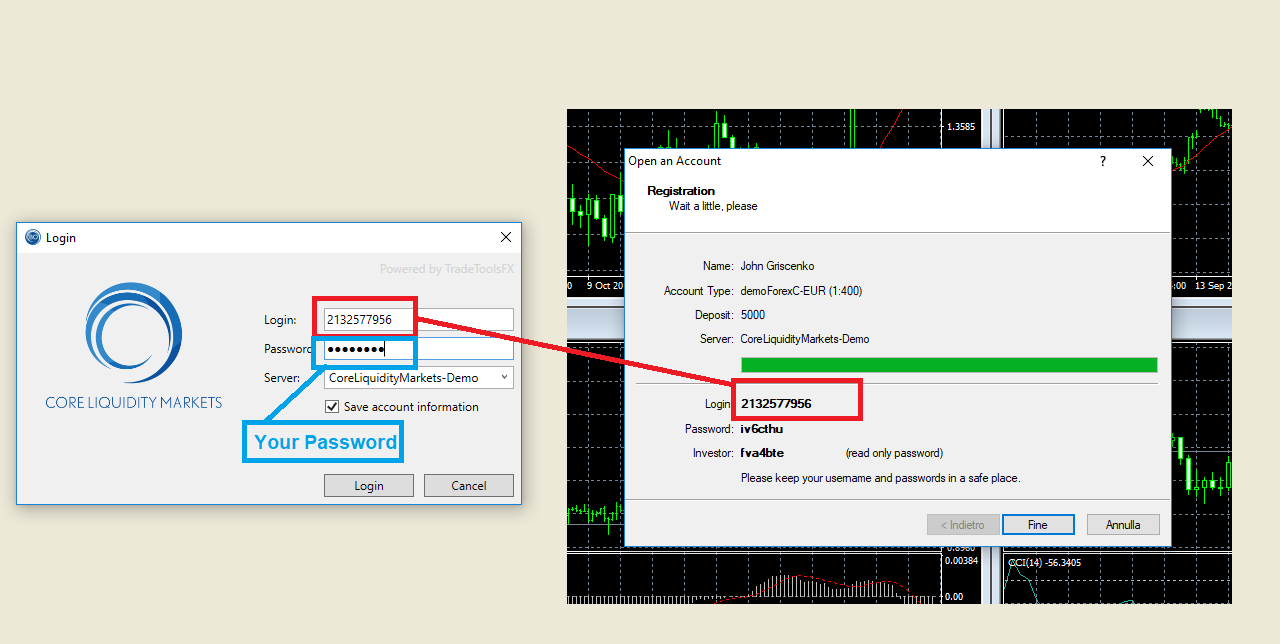Screen dimensions: 1280x644
Task: Click the Registration heading in dialog
Action: 681,191
